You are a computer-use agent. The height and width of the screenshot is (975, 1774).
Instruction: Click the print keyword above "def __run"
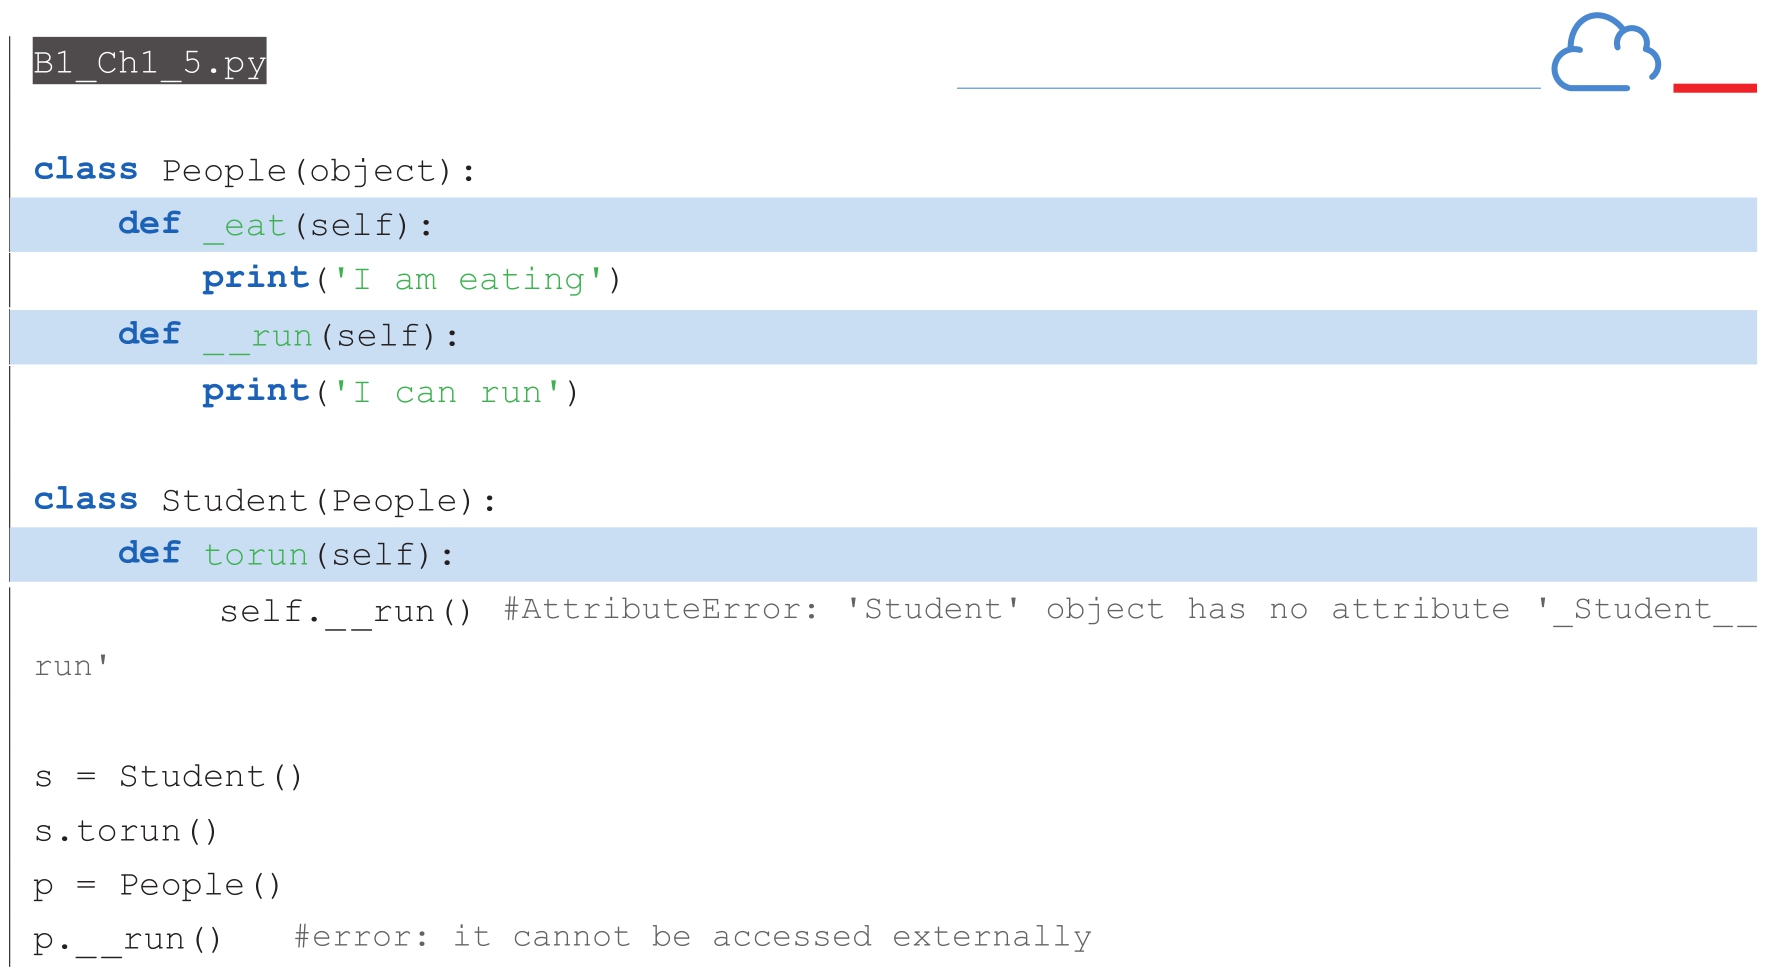coord(255,279)
